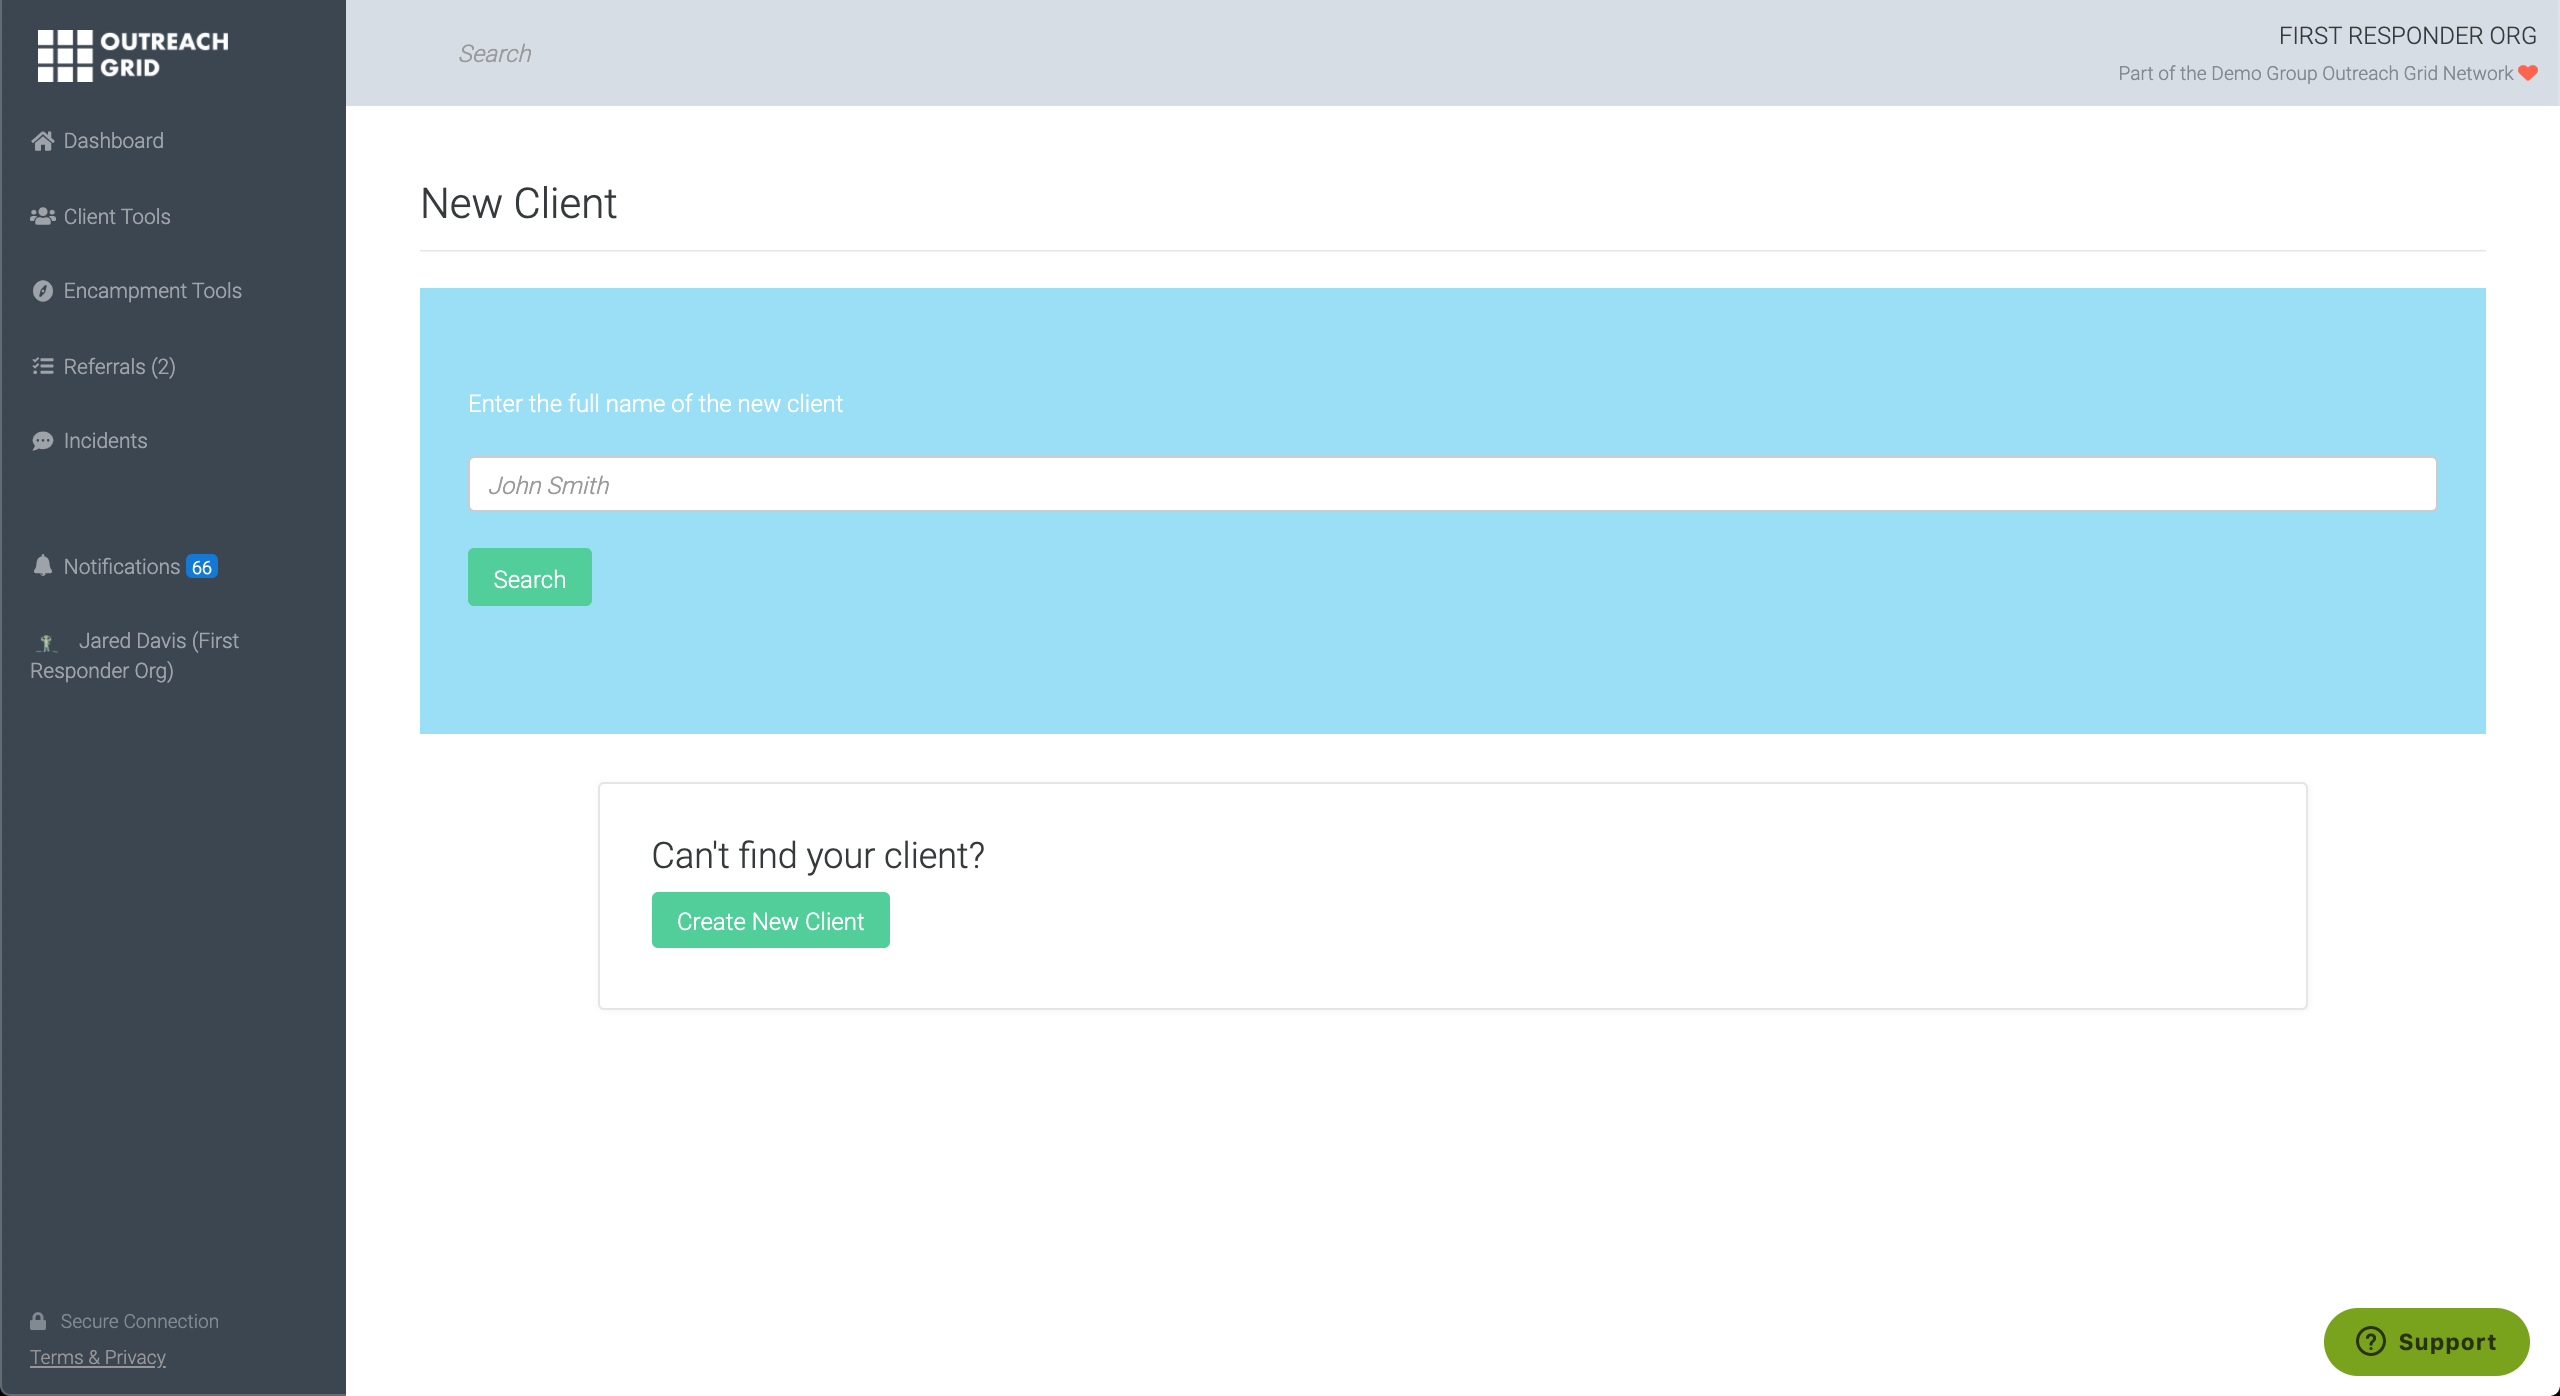Viewport: 2560px width, 1396px height.
Task: Click the red heart icon
Action: coord(2528,73)
